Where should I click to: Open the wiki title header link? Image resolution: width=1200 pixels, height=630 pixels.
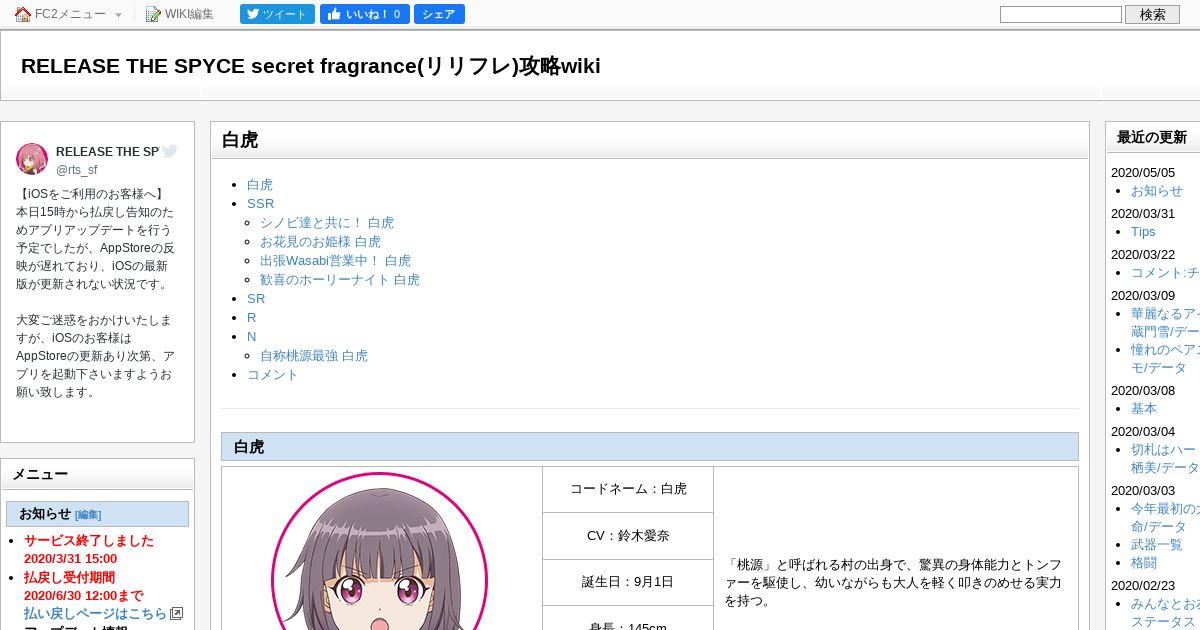311,66
